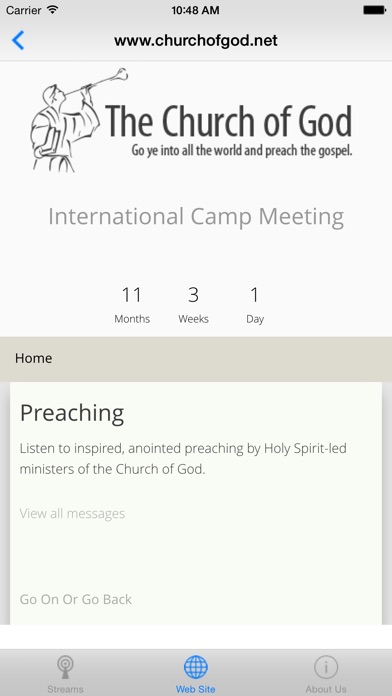Tap the www.churchofgod.net page title
This screenshot has height=696, width=392.
click(x=196, y=41)
